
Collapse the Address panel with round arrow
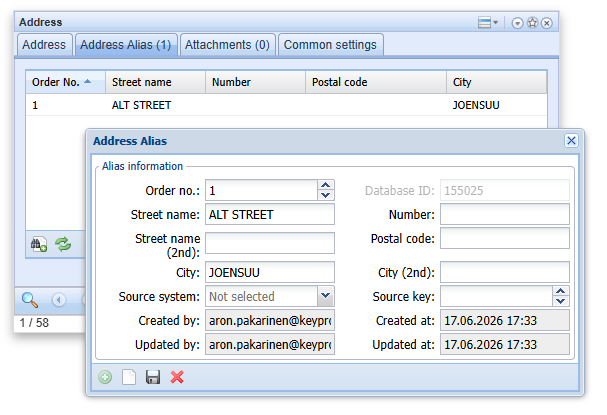pyautogui.click(x=517, y=23)
